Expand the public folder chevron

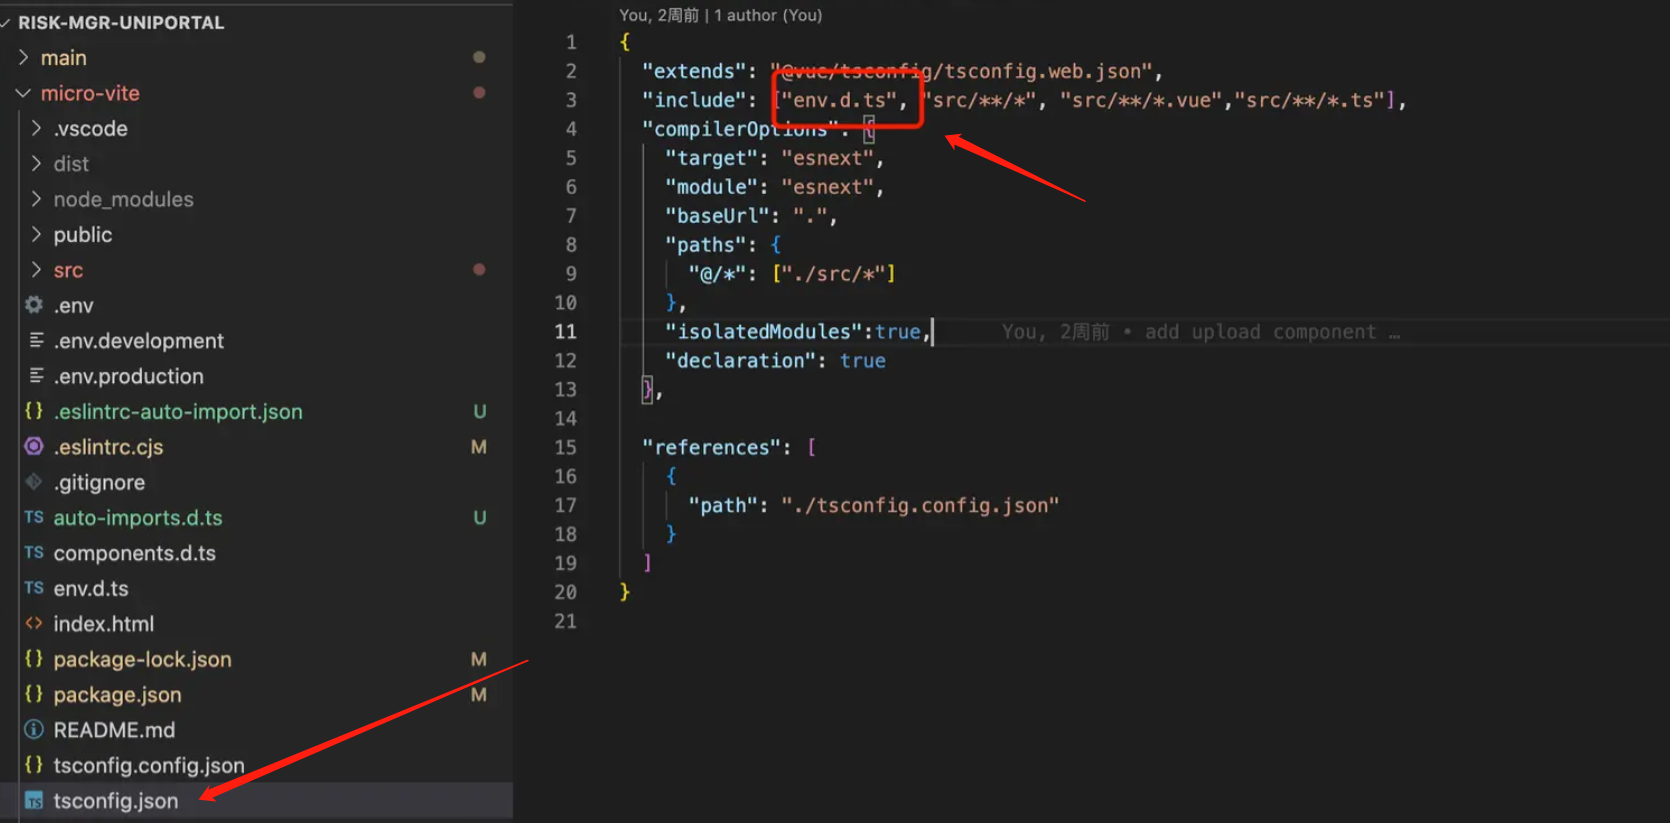[36, 235]
